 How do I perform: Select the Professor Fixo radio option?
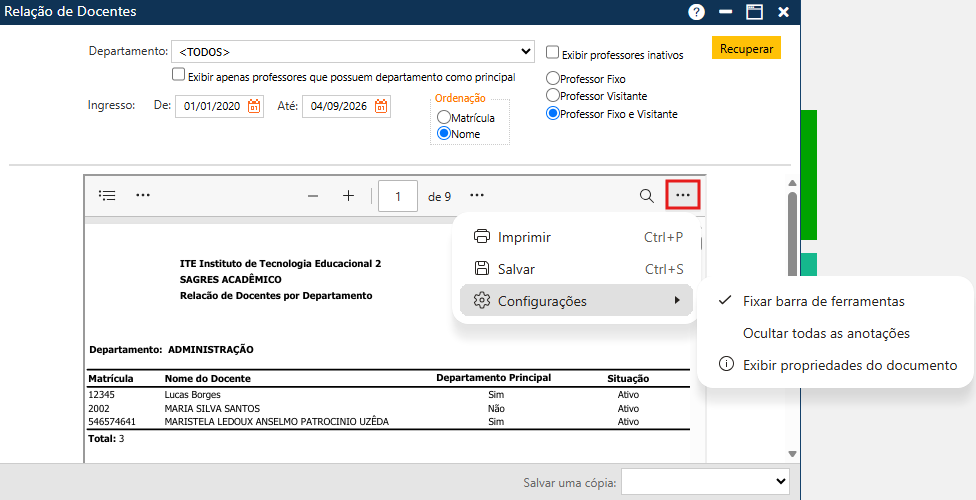click(552, 78)
